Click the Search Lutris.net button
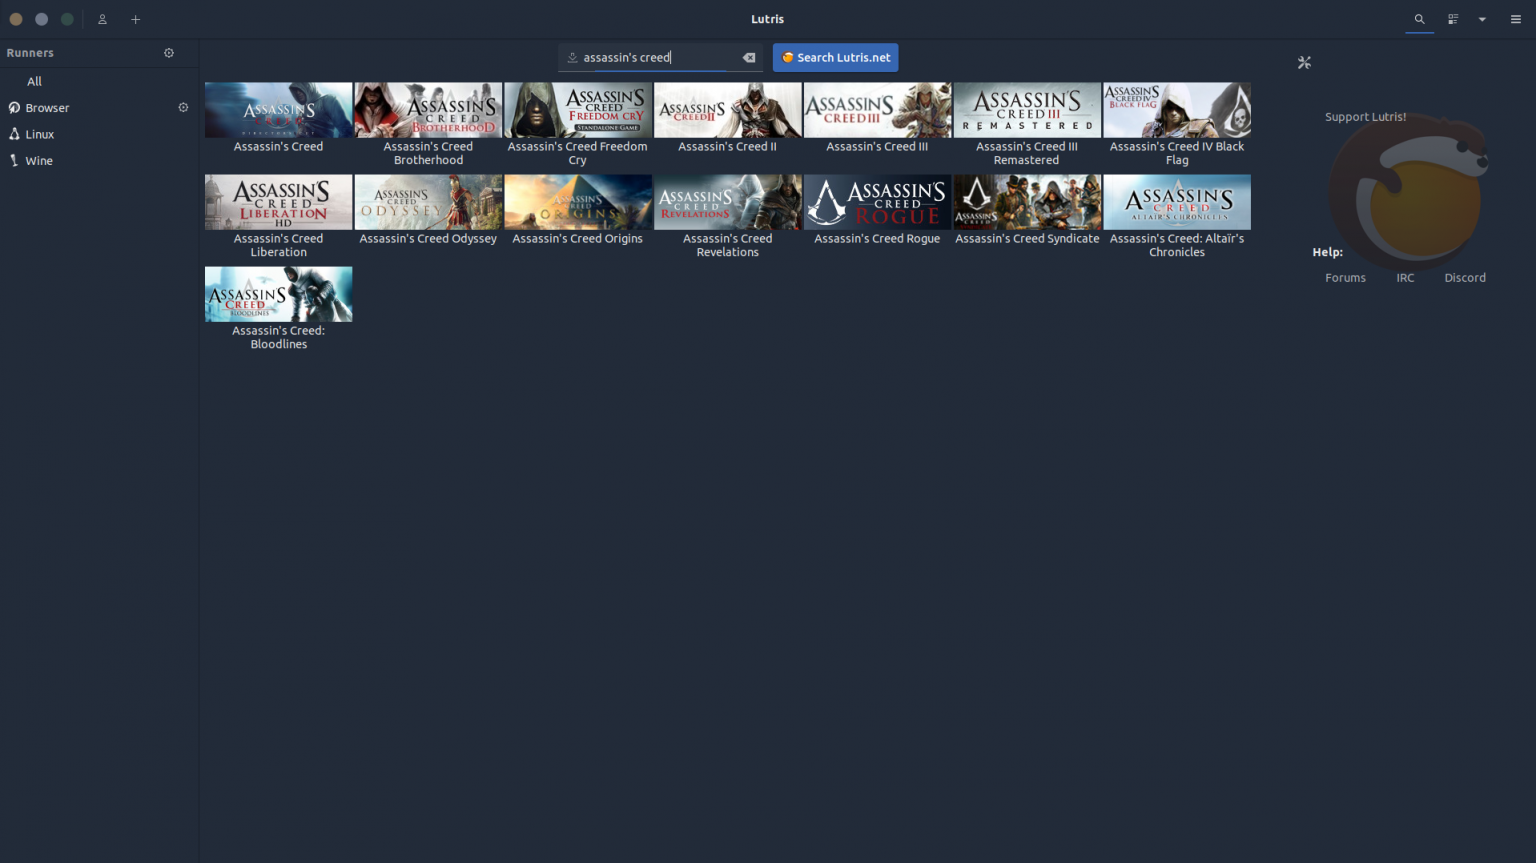This screenshot has height=863, width=1536. click(x=835, y=58)
